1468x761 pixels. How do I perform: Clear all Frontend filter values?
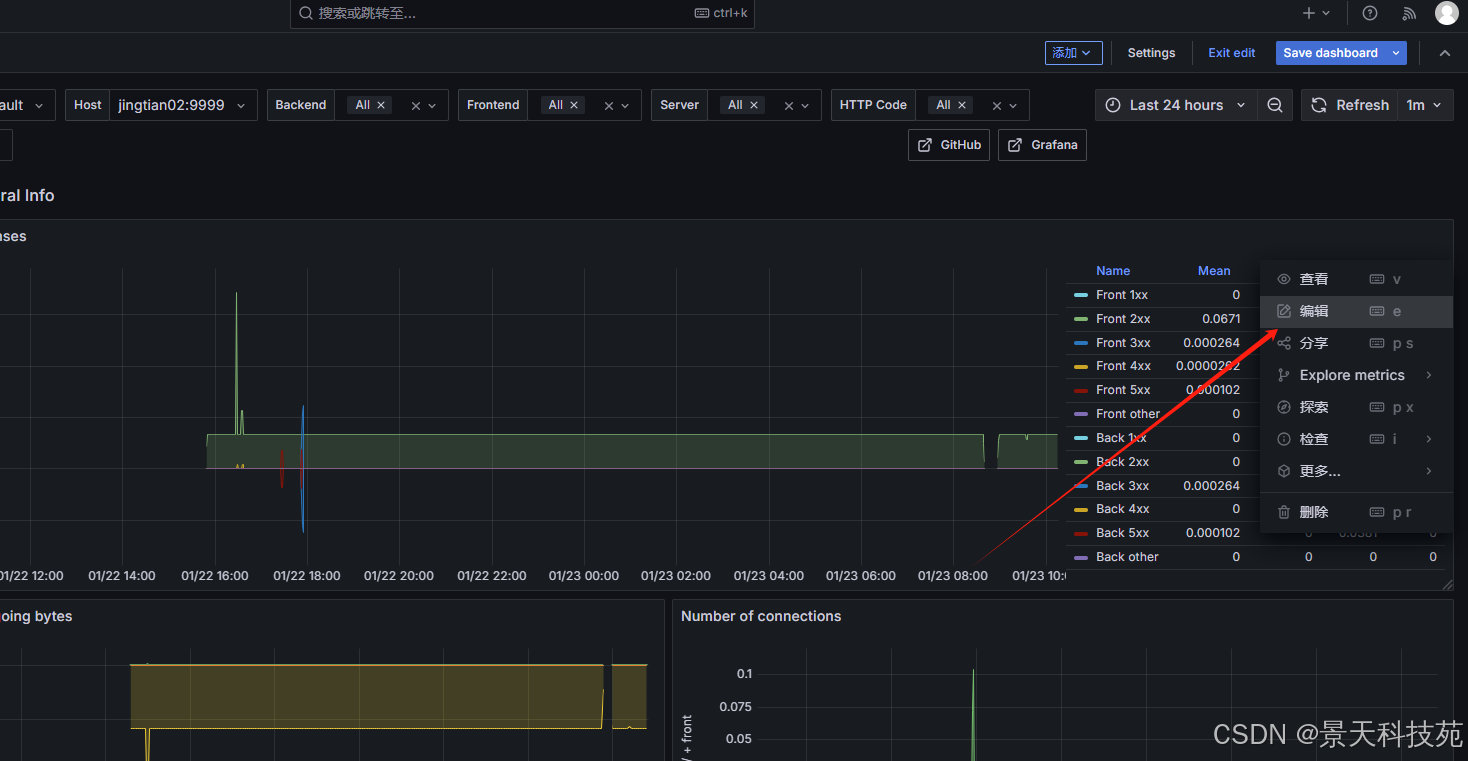(x=609, y=105)
